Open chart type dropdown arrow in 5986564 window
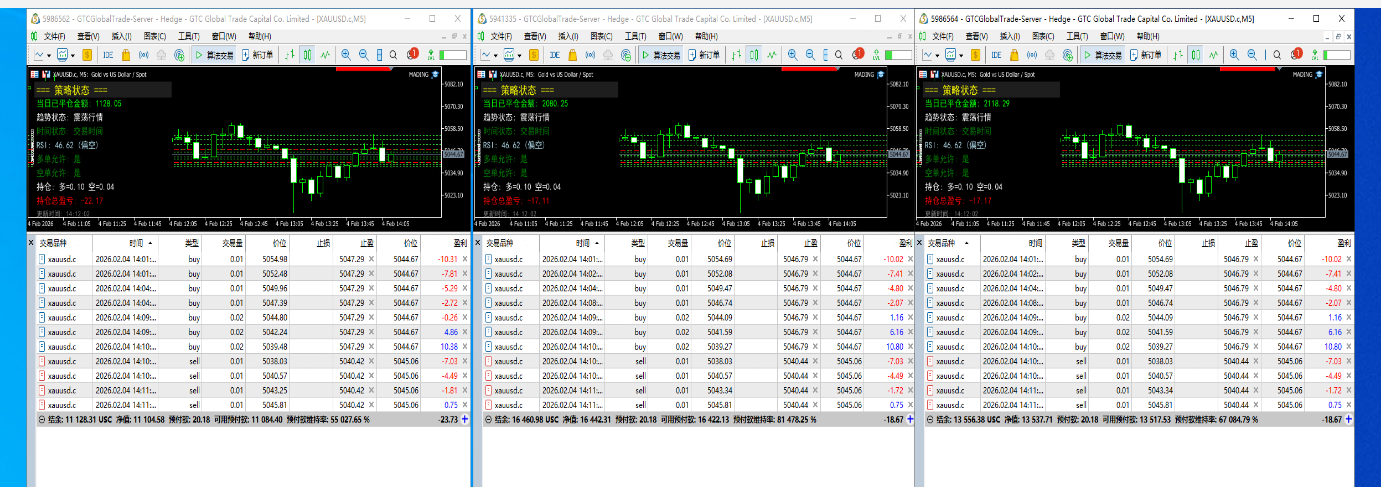Screen dimensions: 1381x487 pyautogui.click(x=938, y=55)
